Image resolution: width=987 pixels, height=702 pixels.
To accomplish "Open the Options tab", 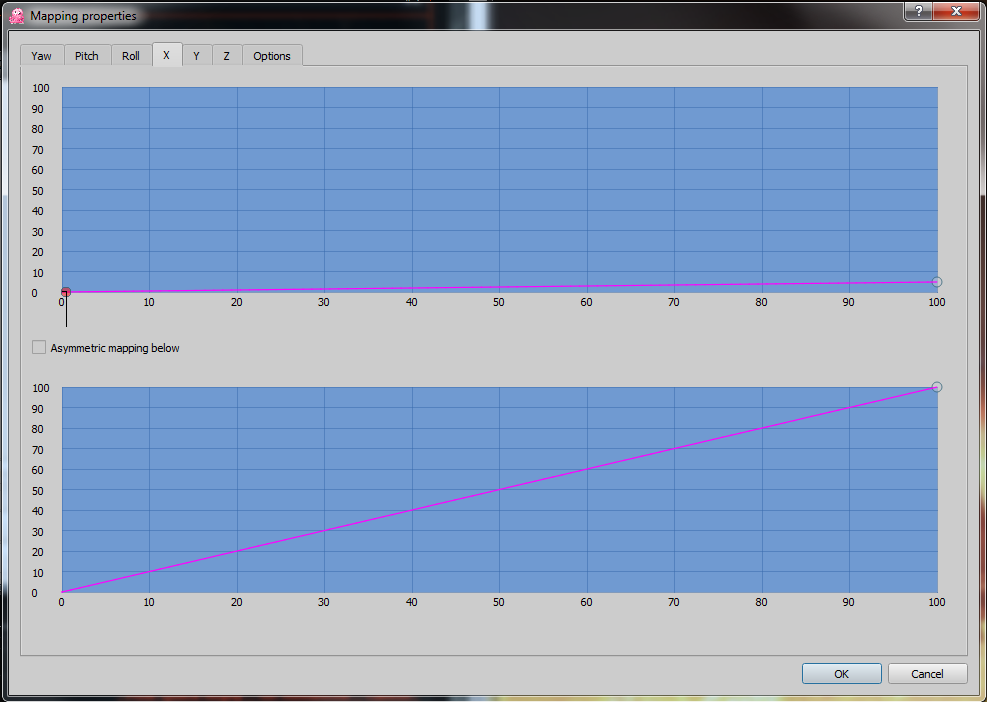I will [272, 55].
